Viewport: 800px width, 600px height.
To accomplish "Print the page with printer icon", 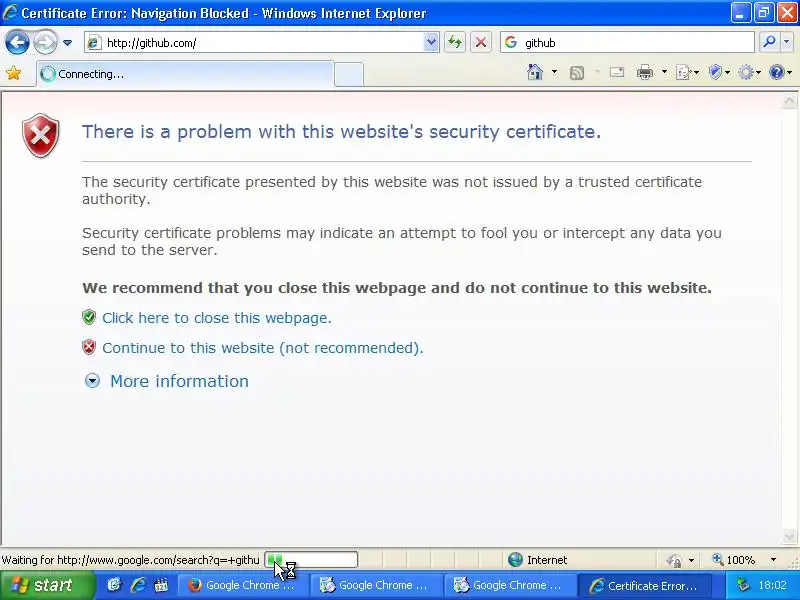I will 645,72.
